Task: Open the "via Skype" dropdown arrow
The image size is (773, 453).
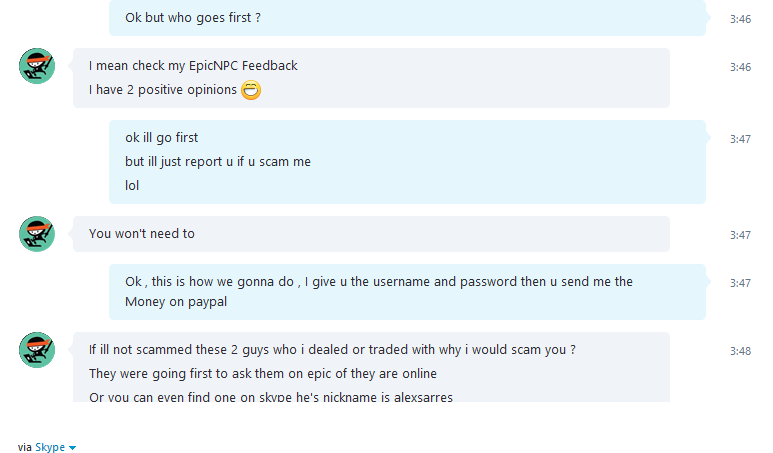Action: pos(72,448)
